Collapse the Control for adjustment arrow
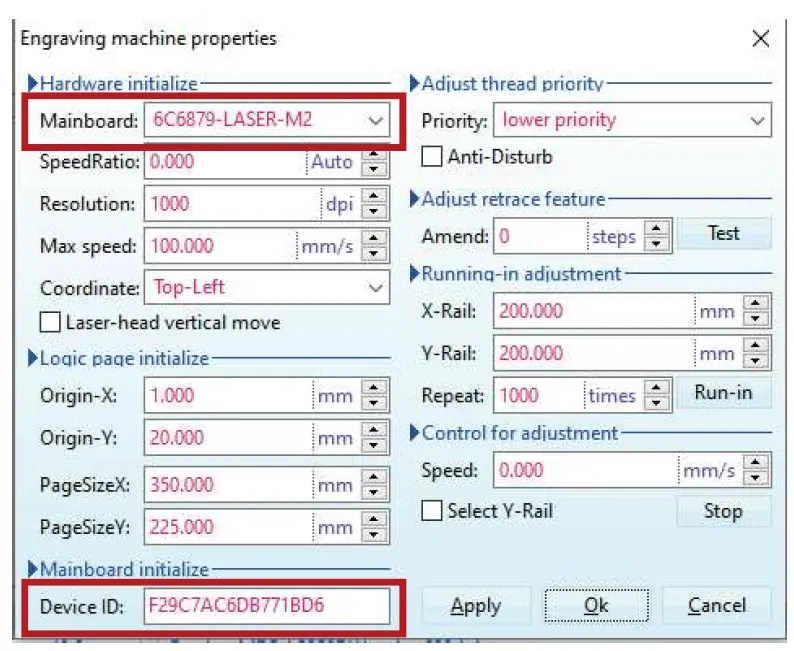The height and width of the screenshot is (651, 794). coord(414,433)
